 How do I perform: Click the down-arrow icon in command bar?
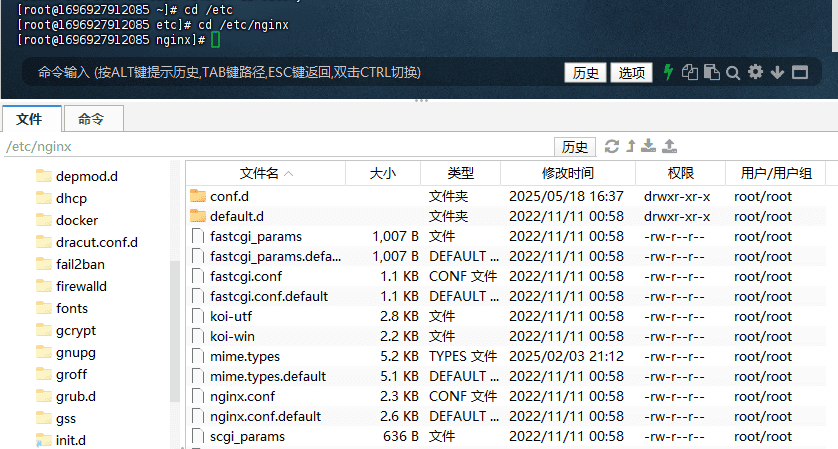coord(777,72)
